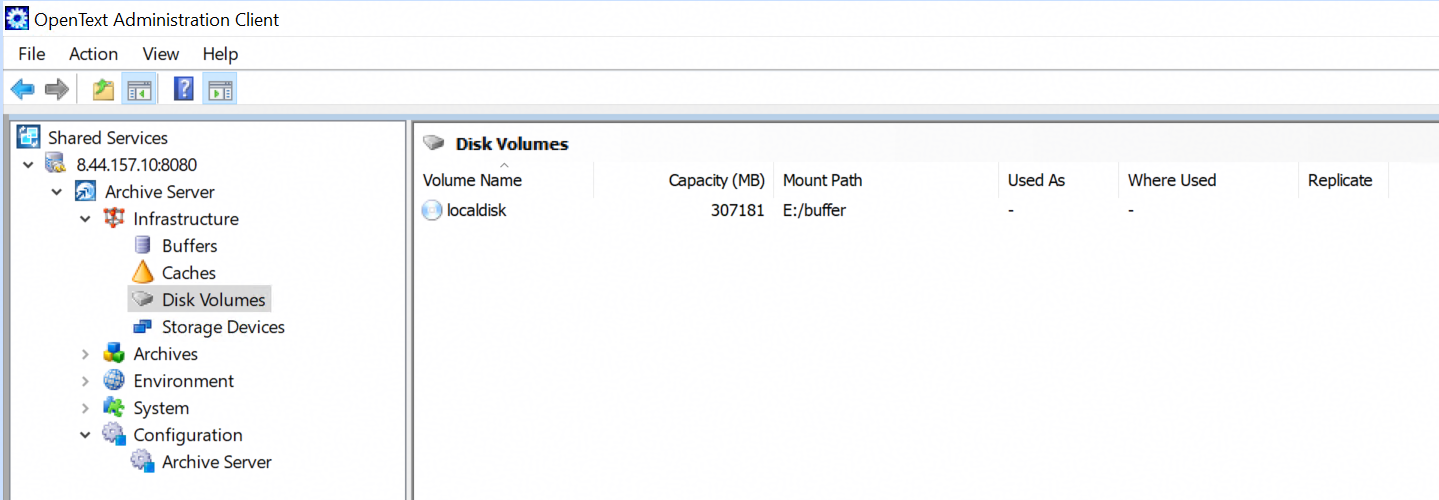This screenshot has width=1439, height=500.
Task: Click the localdisk volume icon
Action: (x=432, y=210)
